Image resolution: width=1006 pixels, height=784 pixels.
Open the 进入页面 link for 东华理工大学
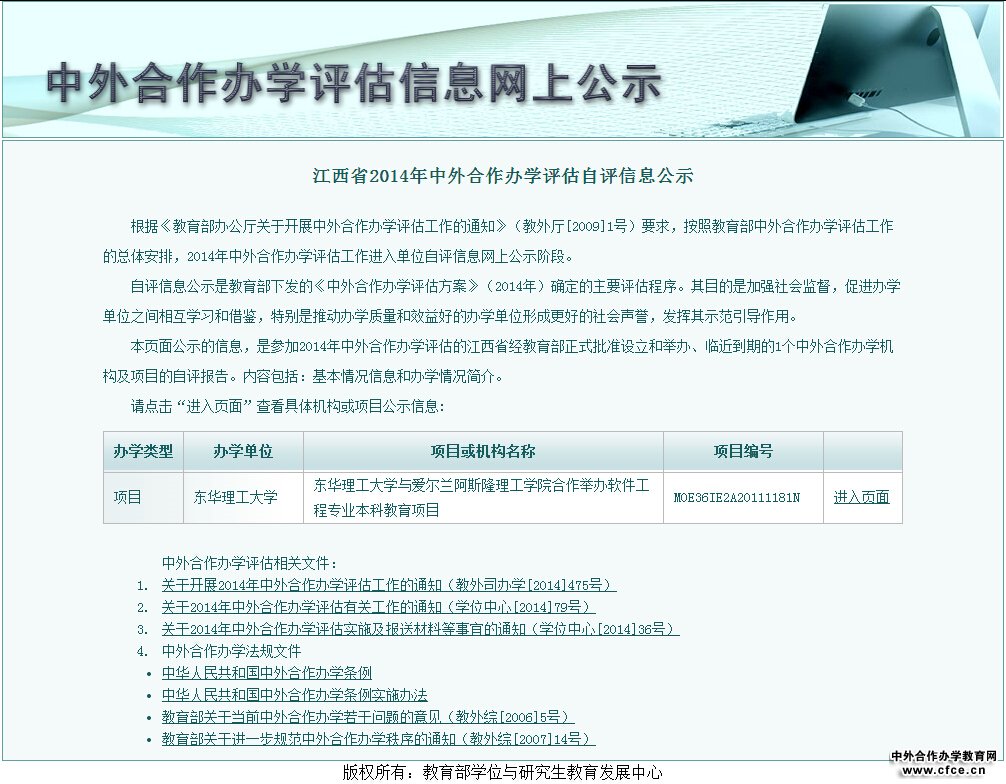coord(861,497)
